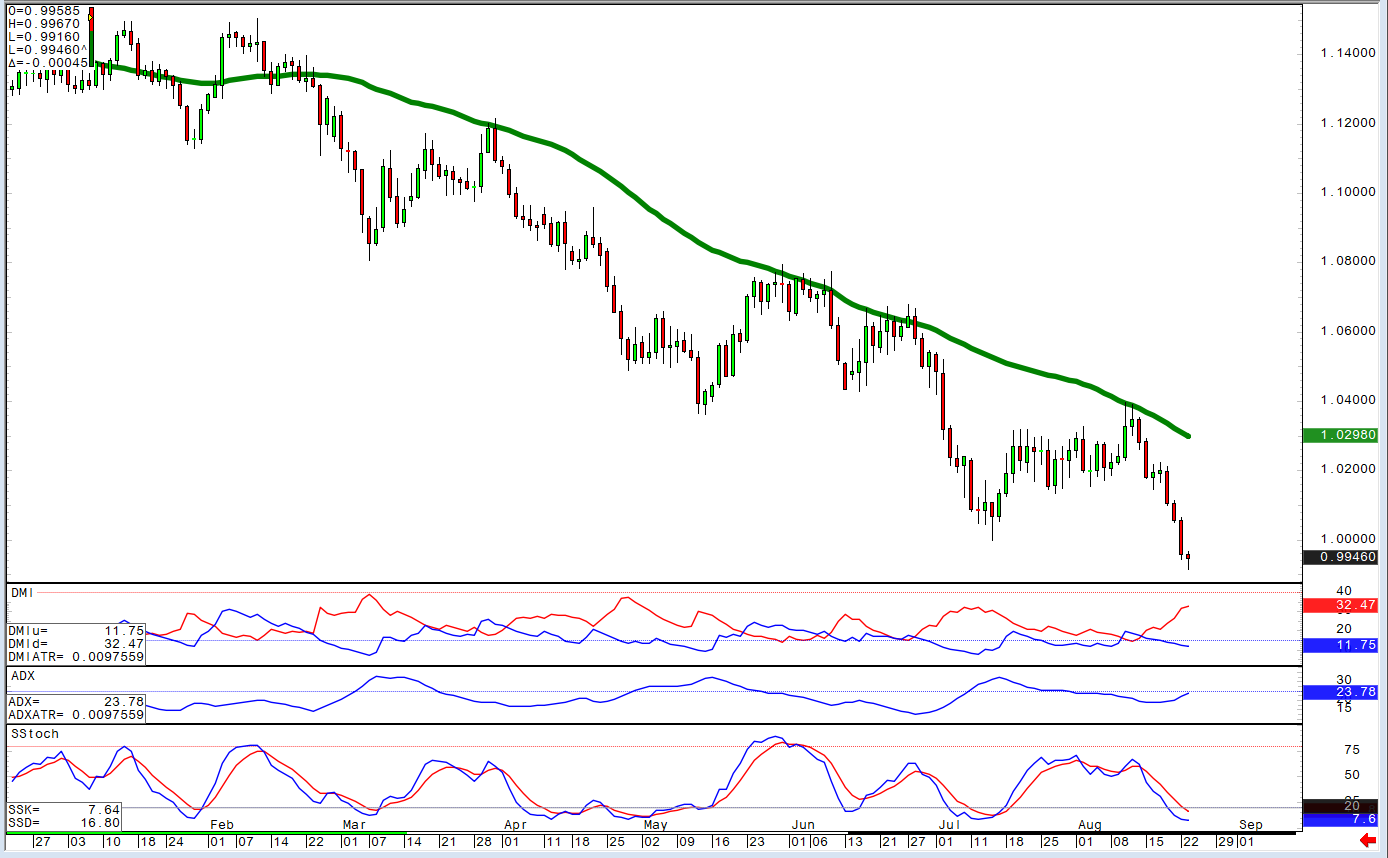The image size is (1388, 858).
Task: Click the 'Aug' month label
Action: point(1091,825)
